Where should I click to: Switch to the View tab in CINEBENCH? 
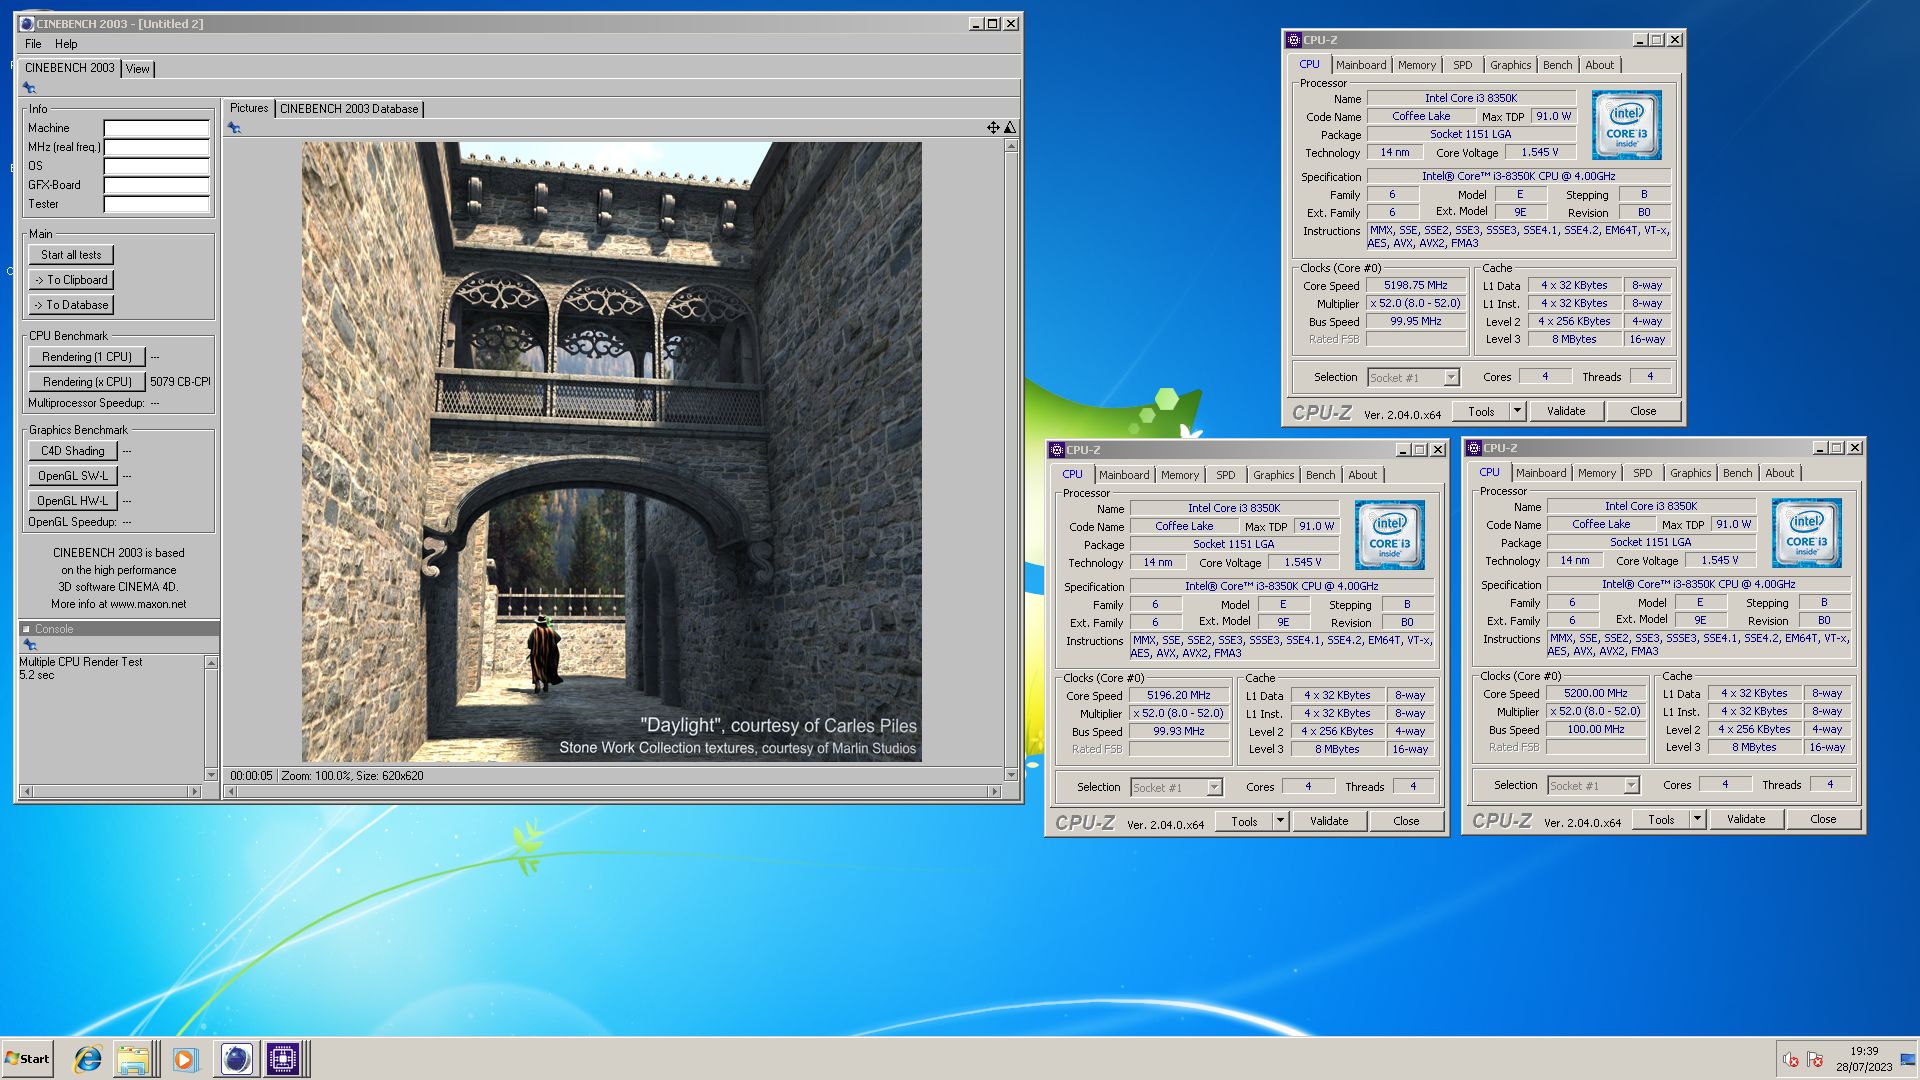click(x=138, y=69)
